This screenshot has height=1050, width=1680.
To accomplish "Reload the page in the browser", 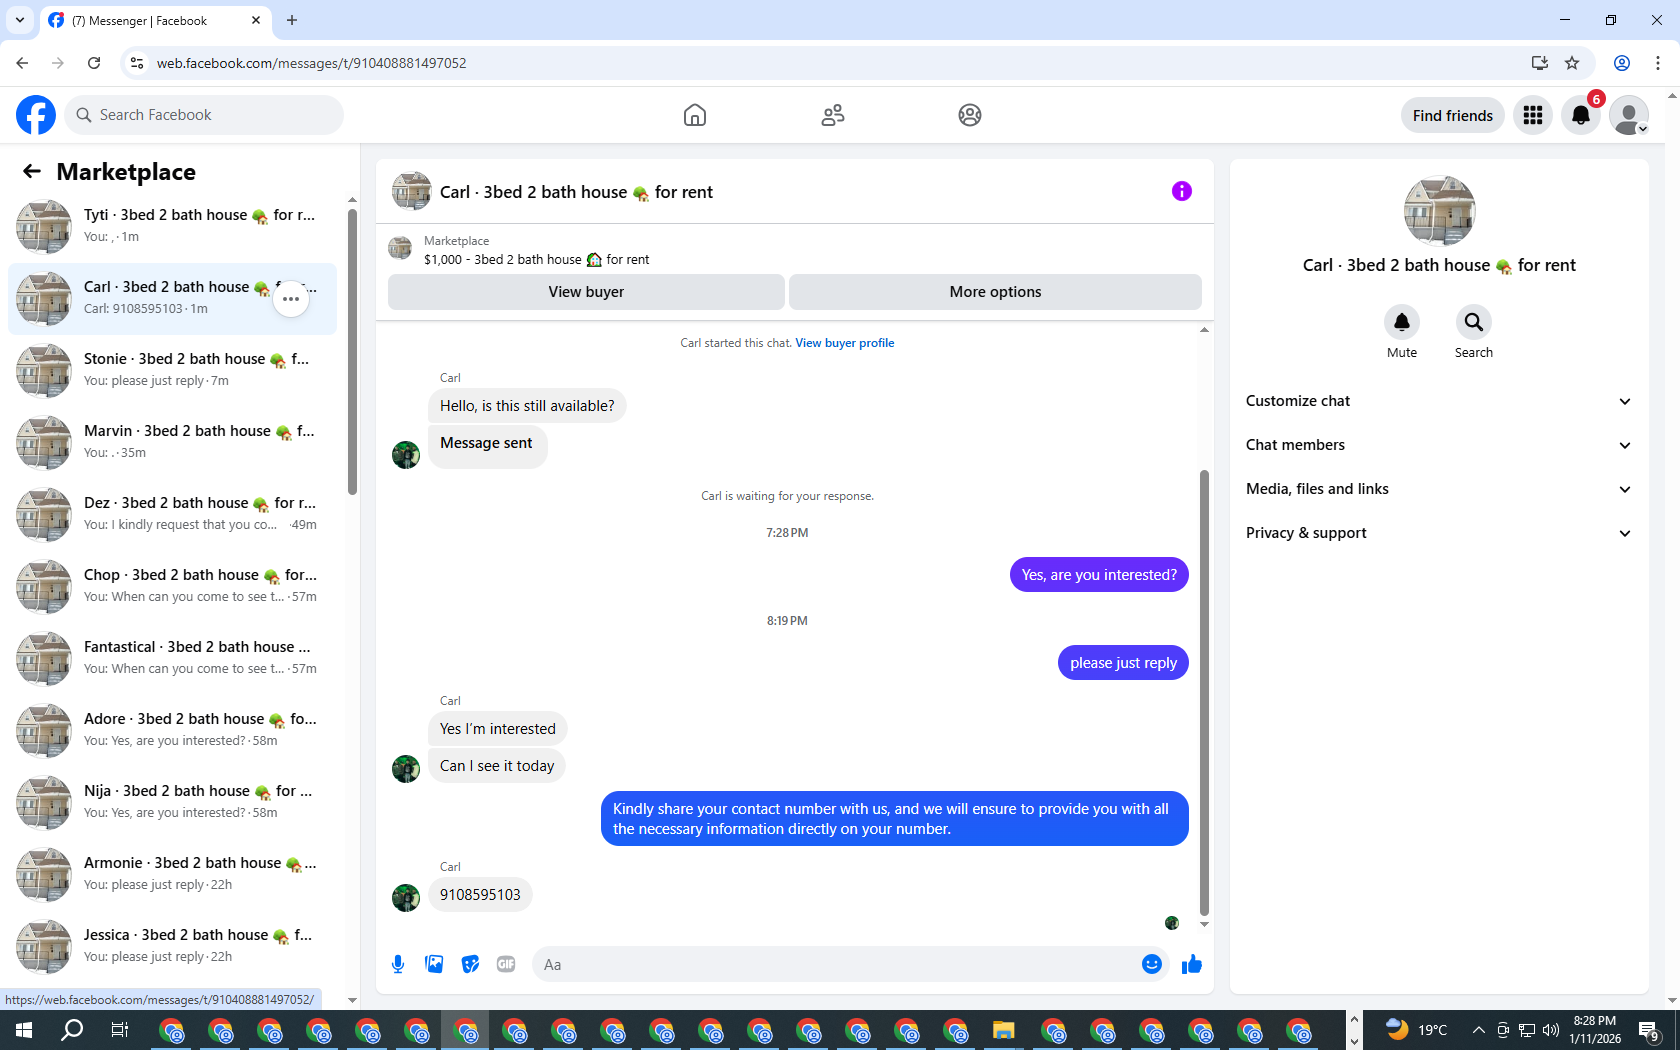I will click(94, 63).
